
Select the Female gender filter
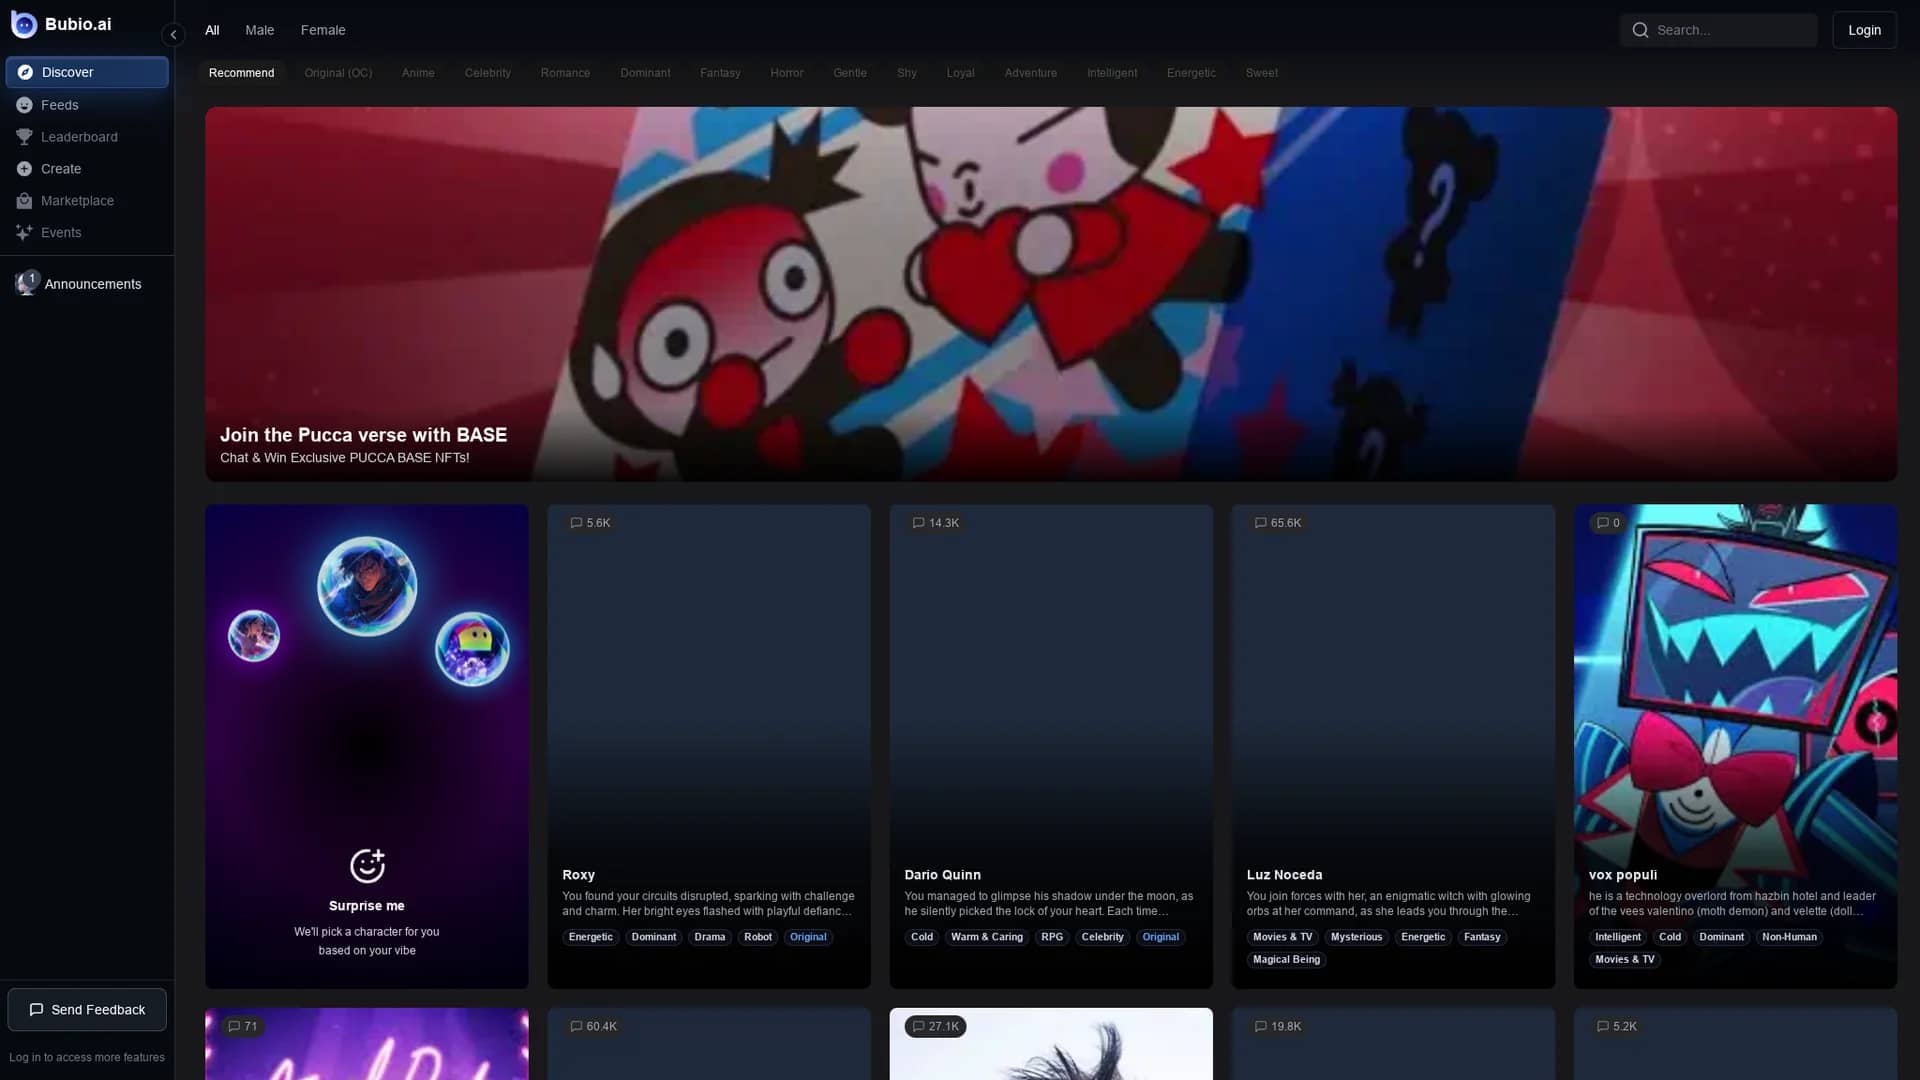[323, 30]
